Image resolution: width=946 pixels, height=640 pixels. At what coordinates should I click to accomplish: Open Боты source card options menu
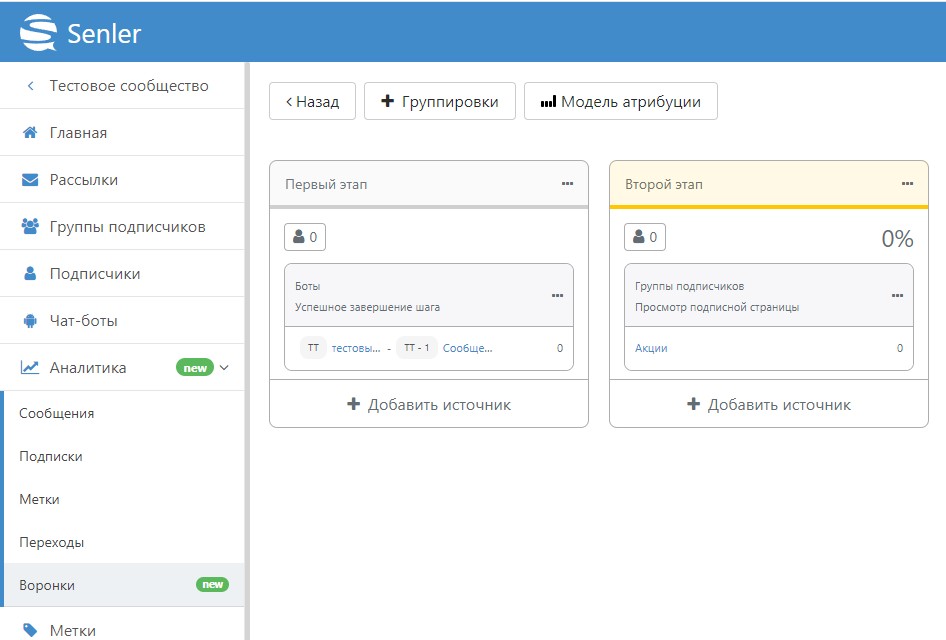coord(557,296)
